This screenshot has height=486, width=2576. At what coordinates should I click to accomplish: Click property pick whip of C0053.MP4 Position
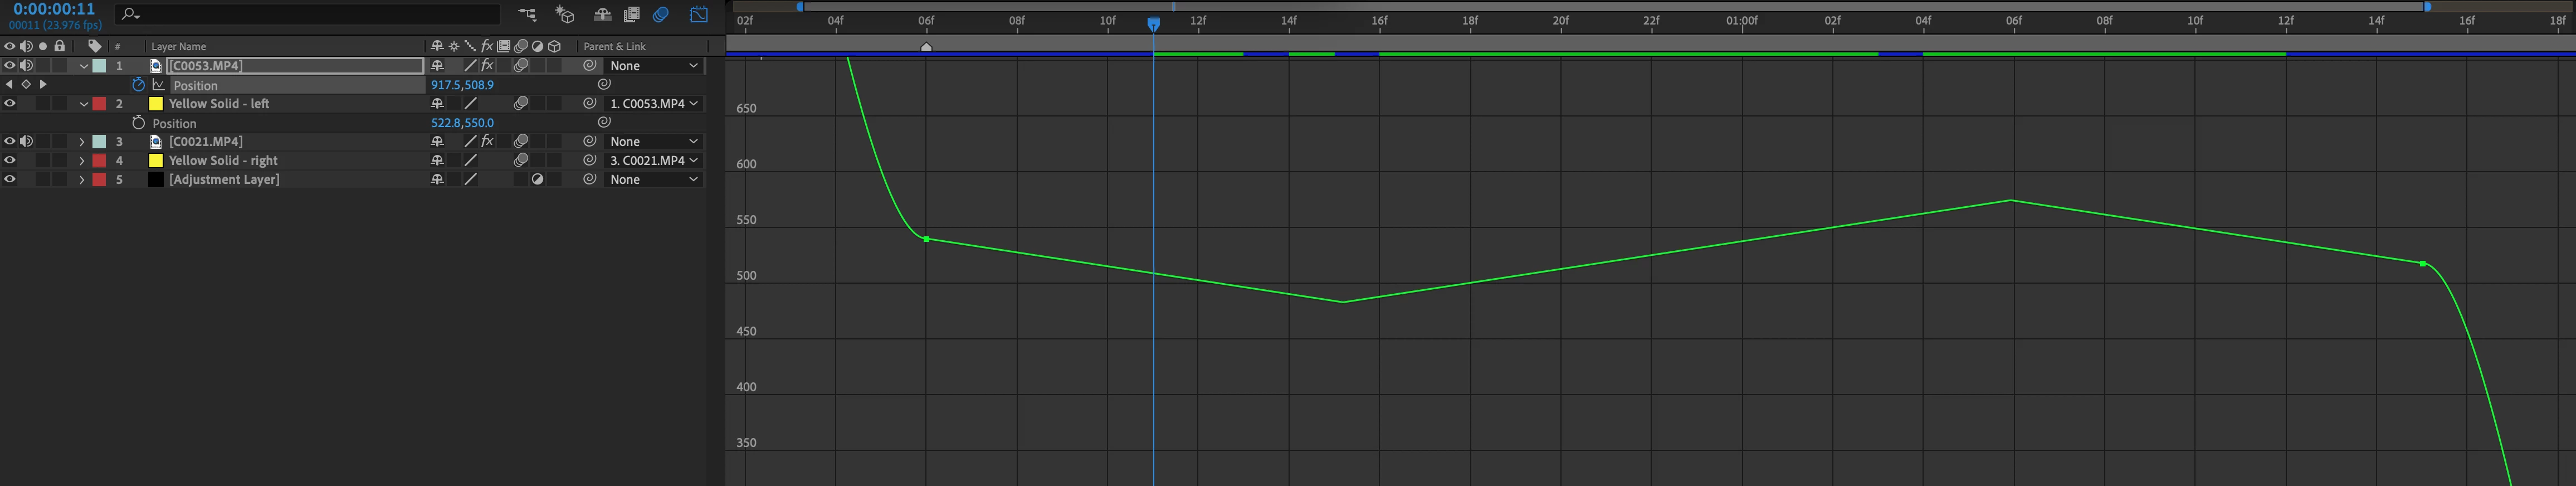(x=604, y=85)
